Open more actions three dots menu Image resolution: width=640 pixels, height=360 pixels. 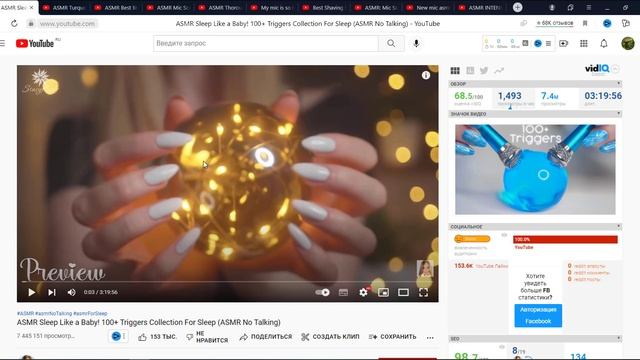pos(430,338)
